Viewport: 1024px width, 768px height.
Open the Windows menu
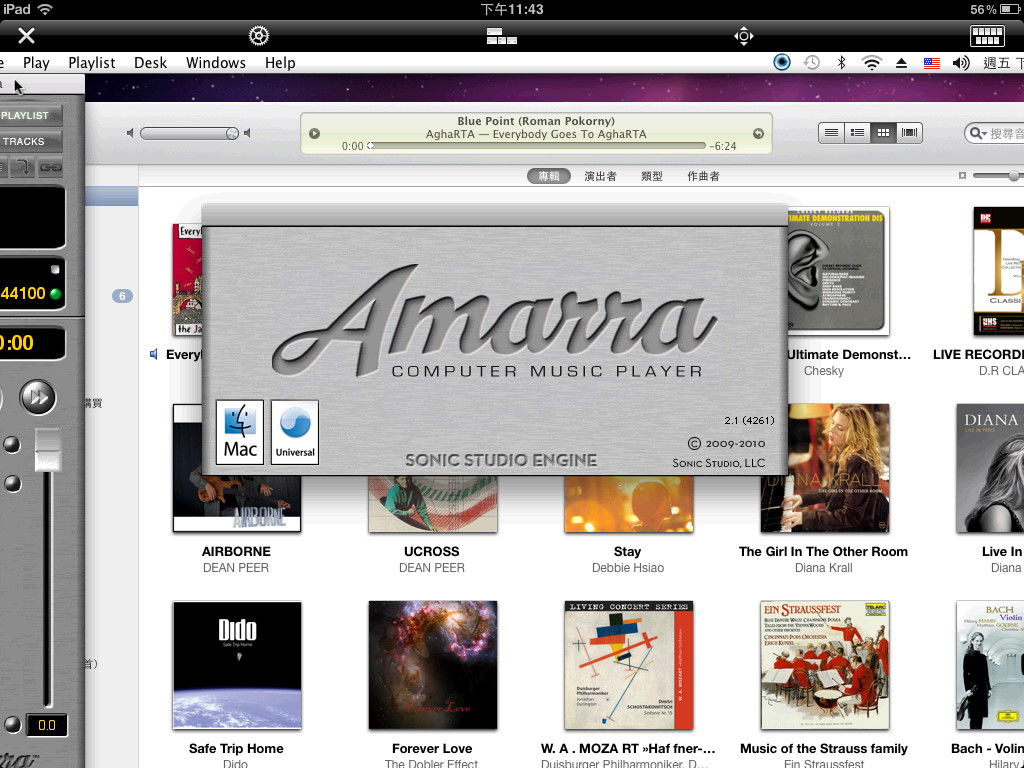tap(216, 63)
